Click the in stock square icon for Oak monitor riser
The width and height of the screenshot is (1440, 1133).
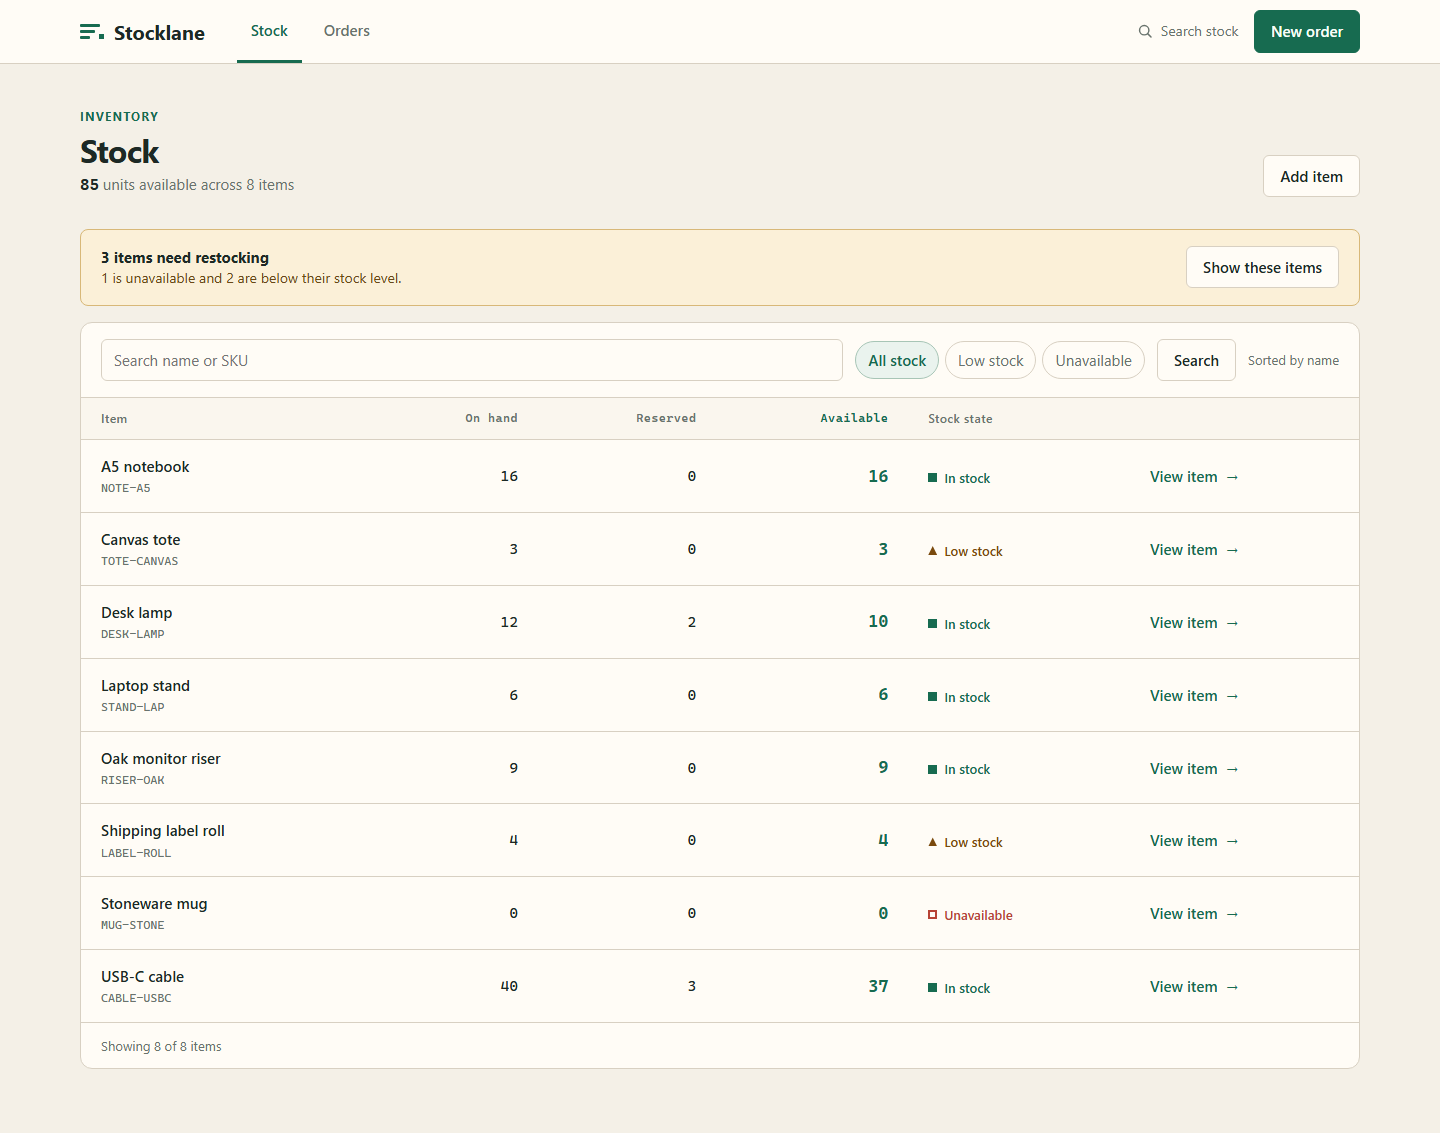pos(933,769)
